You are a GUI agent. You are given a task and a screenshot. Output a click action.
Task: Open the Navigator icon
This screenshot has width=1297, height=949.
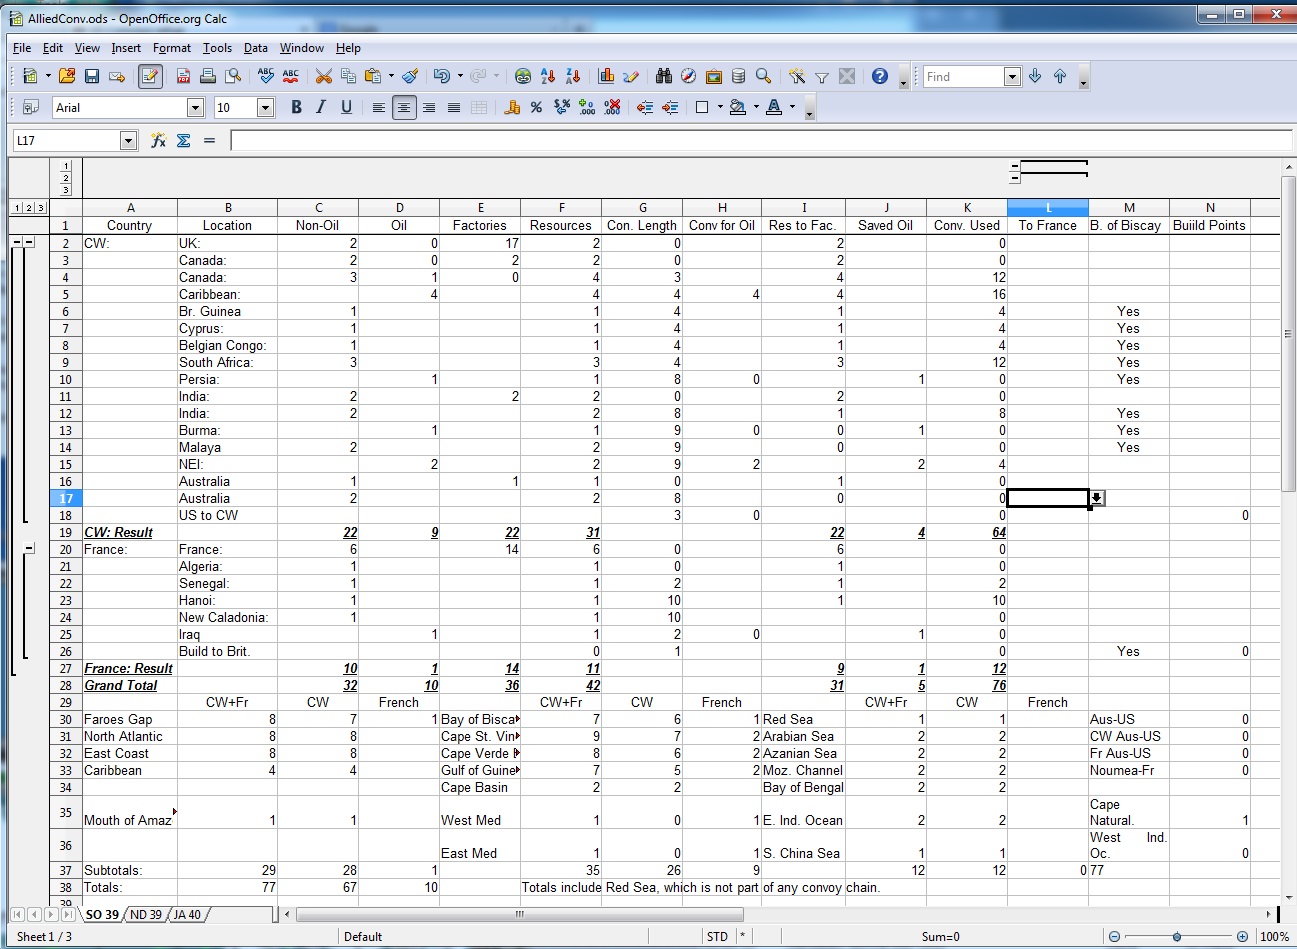tap(689, 76)
